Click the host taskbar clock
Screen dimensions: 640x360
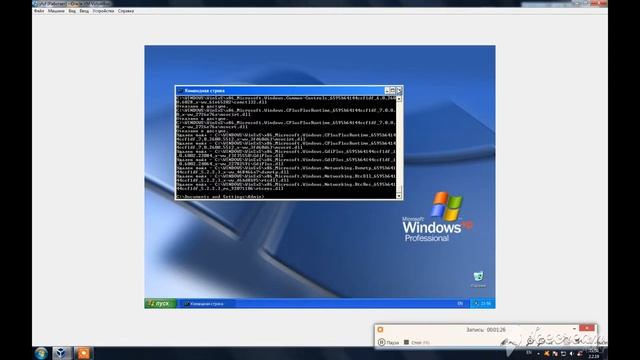pyautogui.click(x=594, y=353)
